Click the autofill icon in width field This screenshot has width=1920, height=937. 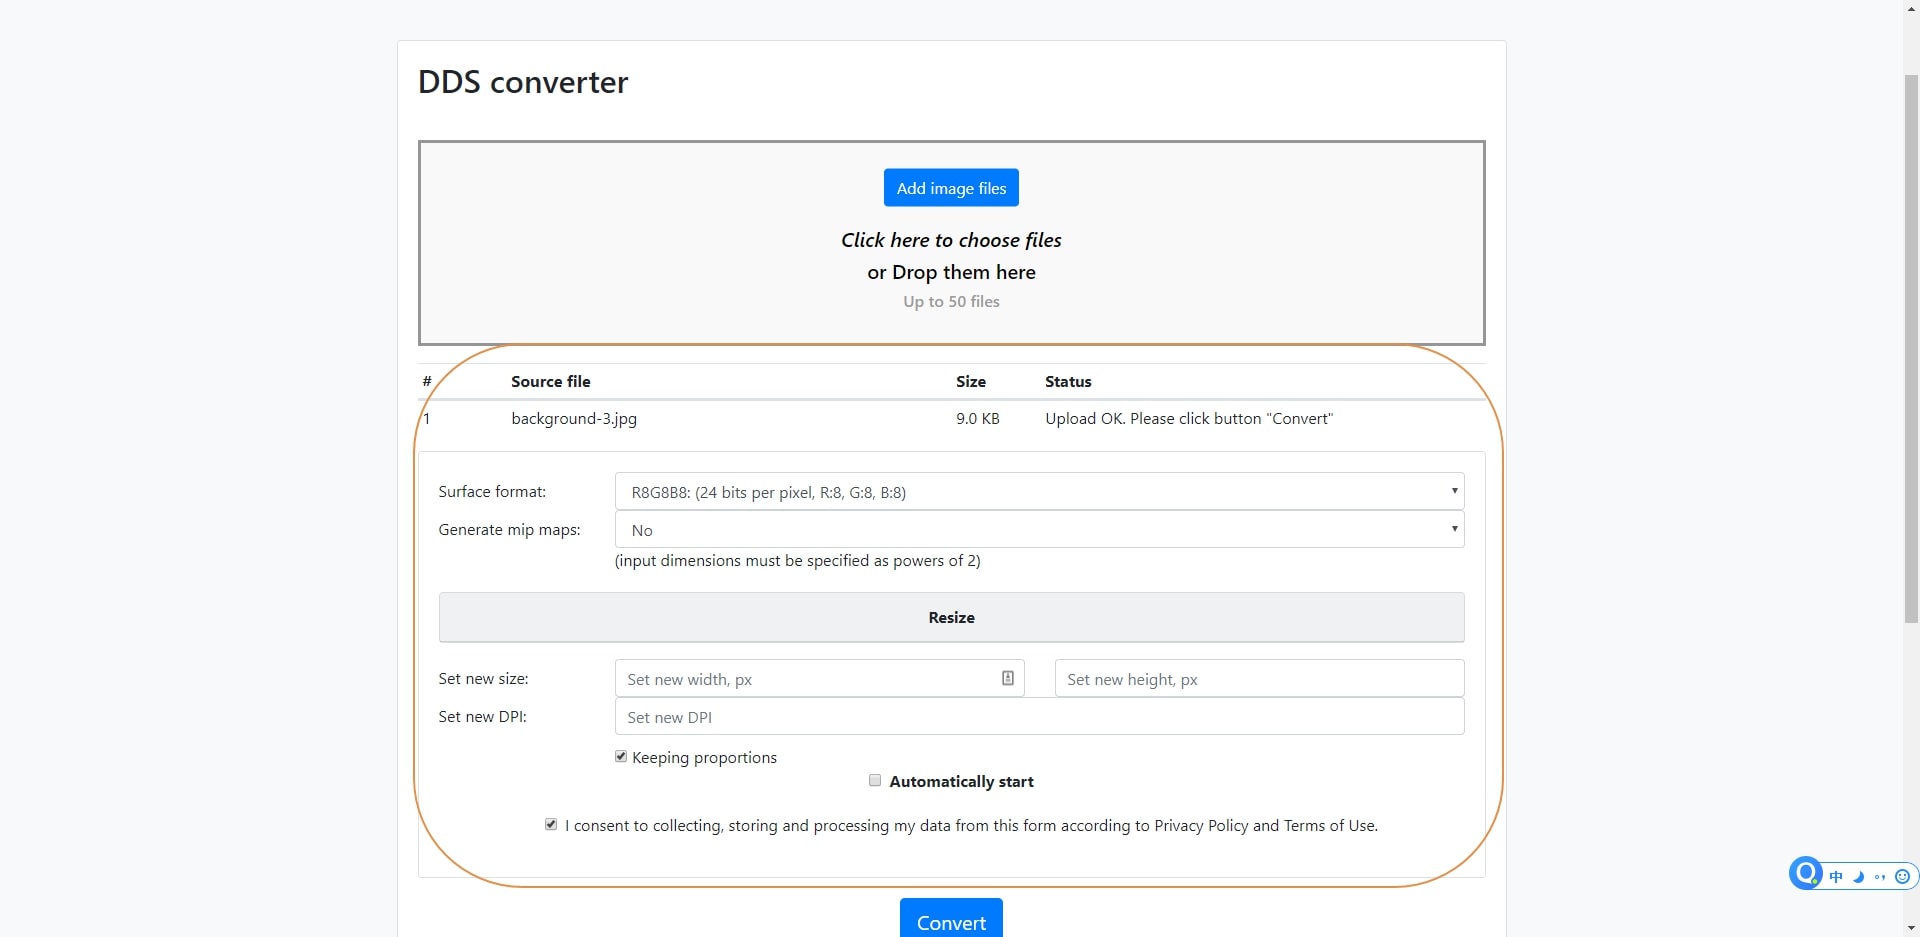click(x=1007, y=678)
